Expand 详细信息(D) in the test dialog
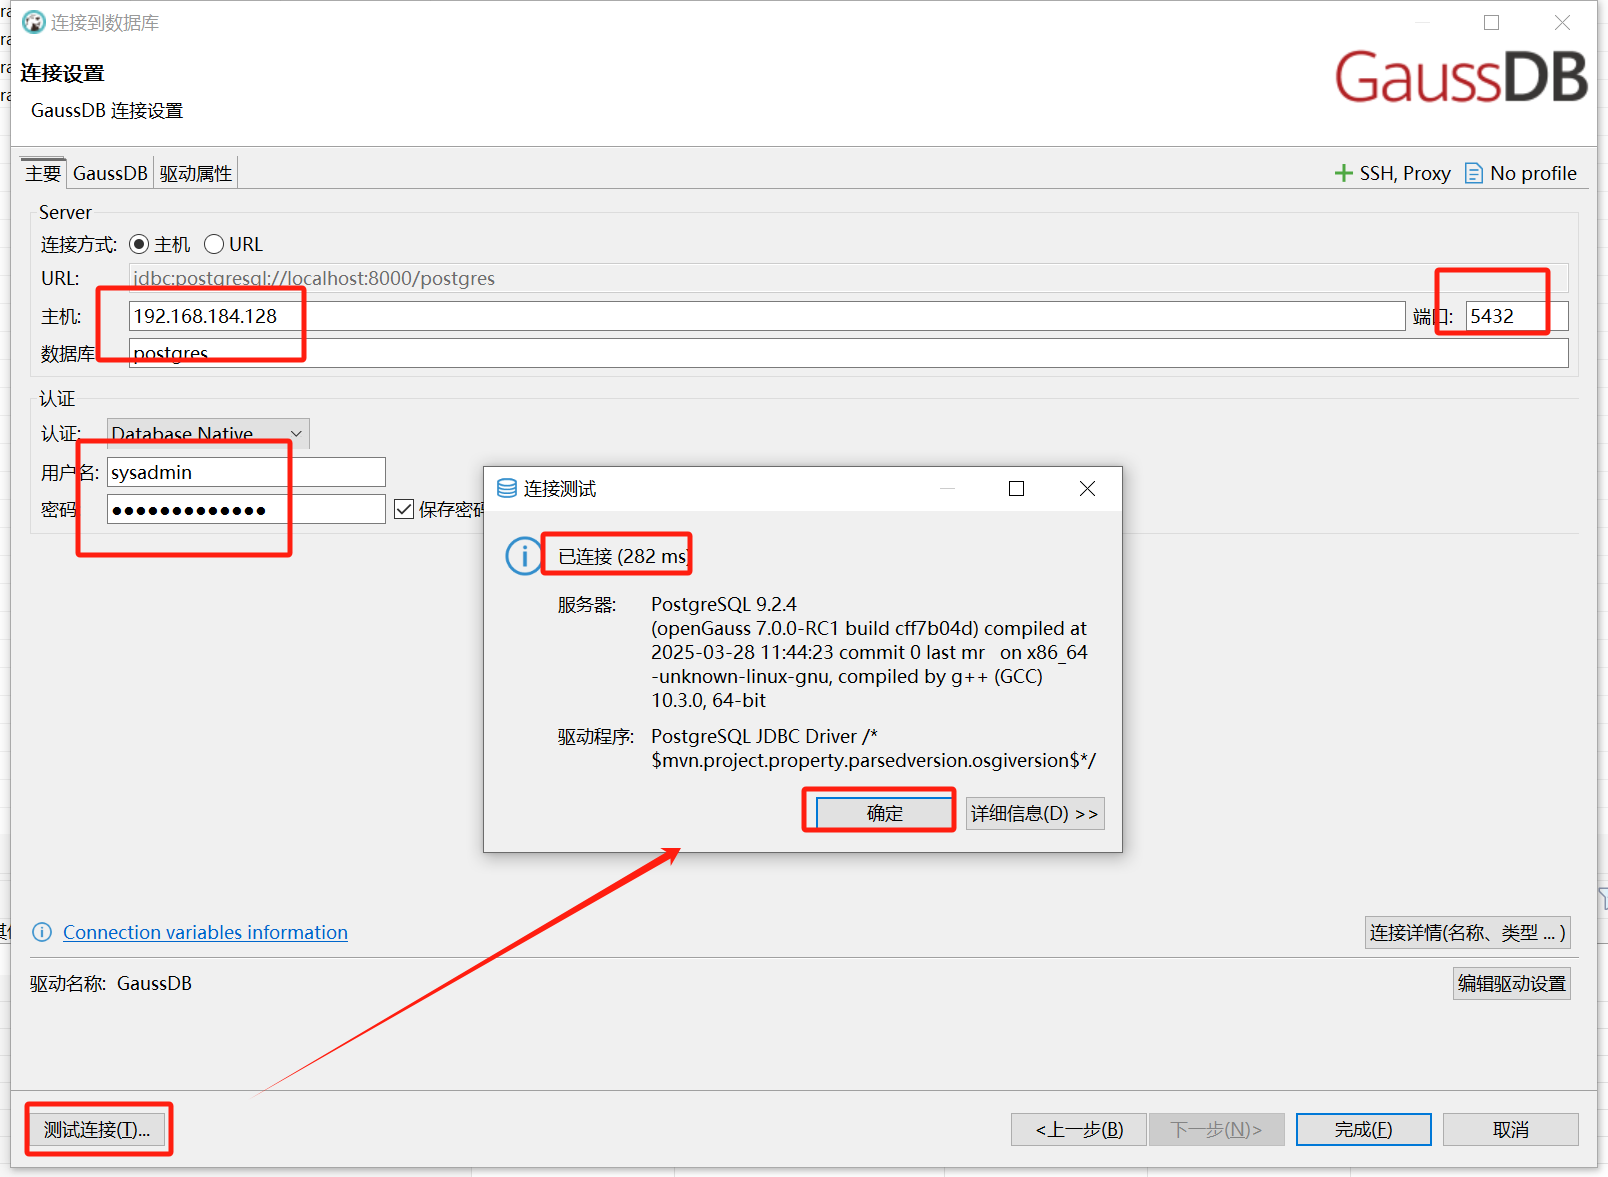Screen dimensions: 1608x1177 coord(1034,812)
